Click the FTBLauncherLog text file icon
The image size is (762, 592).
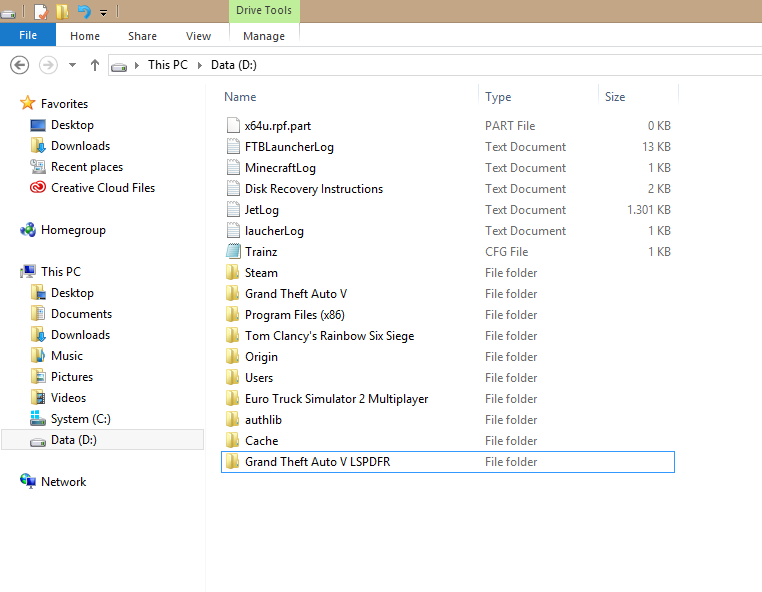point(233,146)
